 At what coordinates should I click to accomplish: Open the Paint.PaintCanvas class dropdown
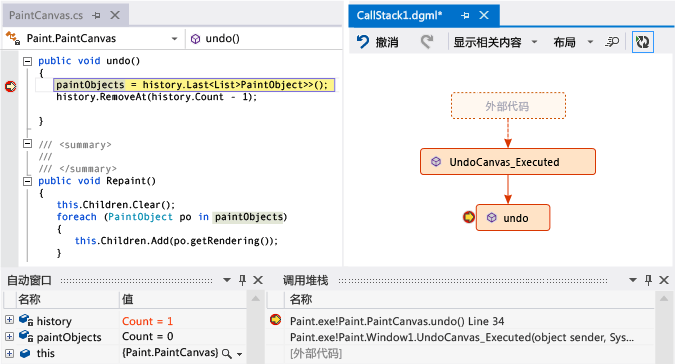174,39
